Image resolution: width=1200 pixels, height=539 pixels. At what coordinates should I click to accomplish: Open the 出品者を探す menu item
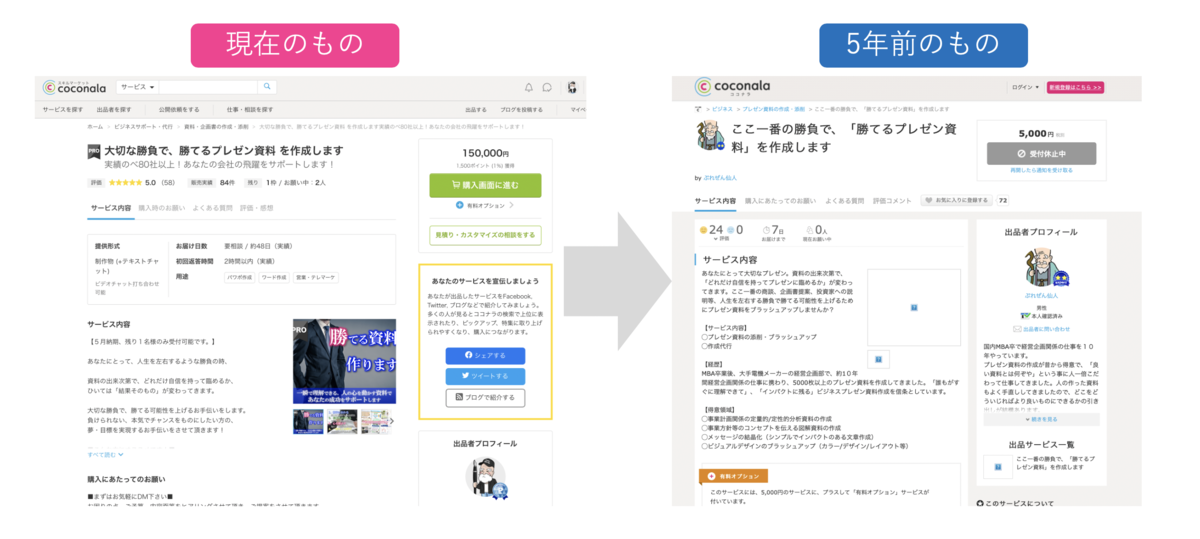pos(113,109)
